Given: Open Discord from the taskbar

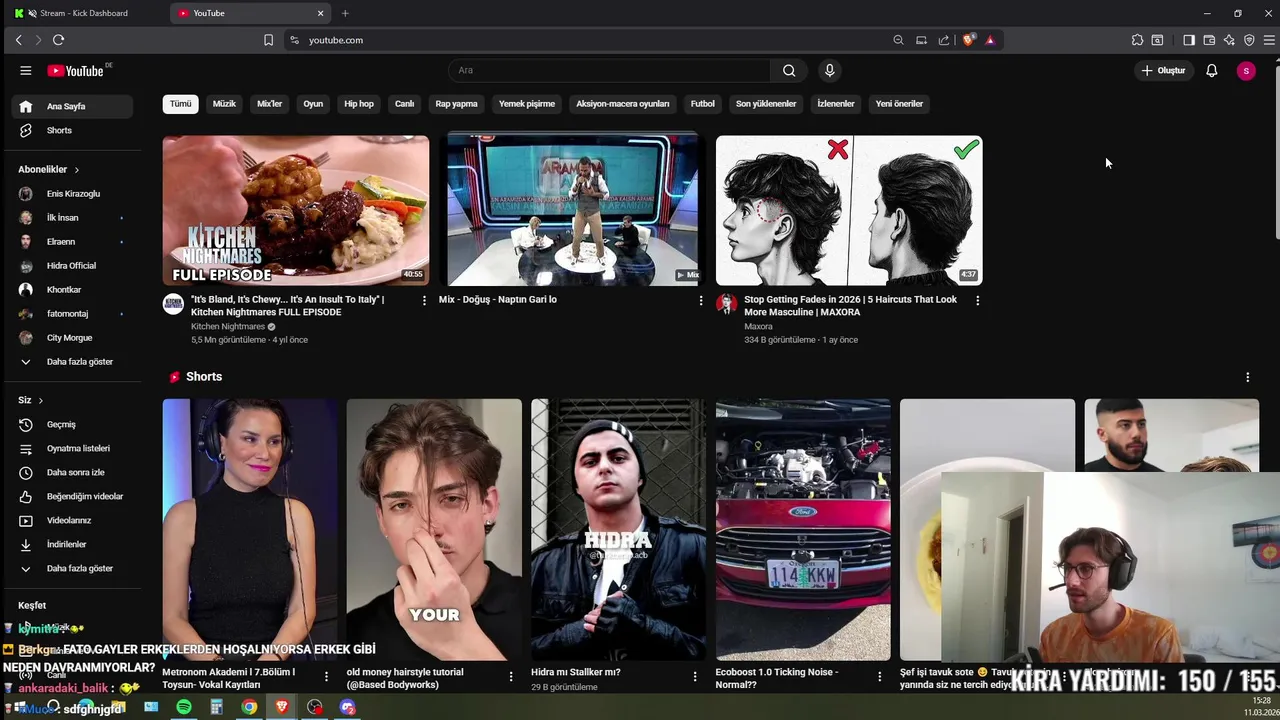Looking at the screenshot, I should [x=347, y=707].
